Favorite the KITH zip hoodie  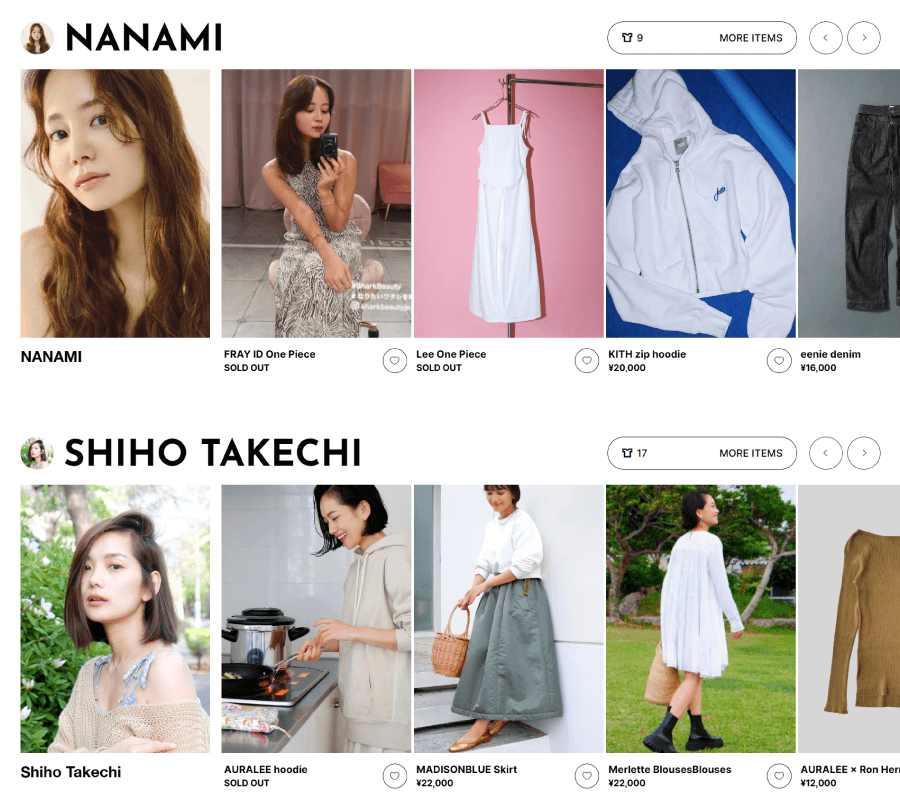click(x=779, y=360)
